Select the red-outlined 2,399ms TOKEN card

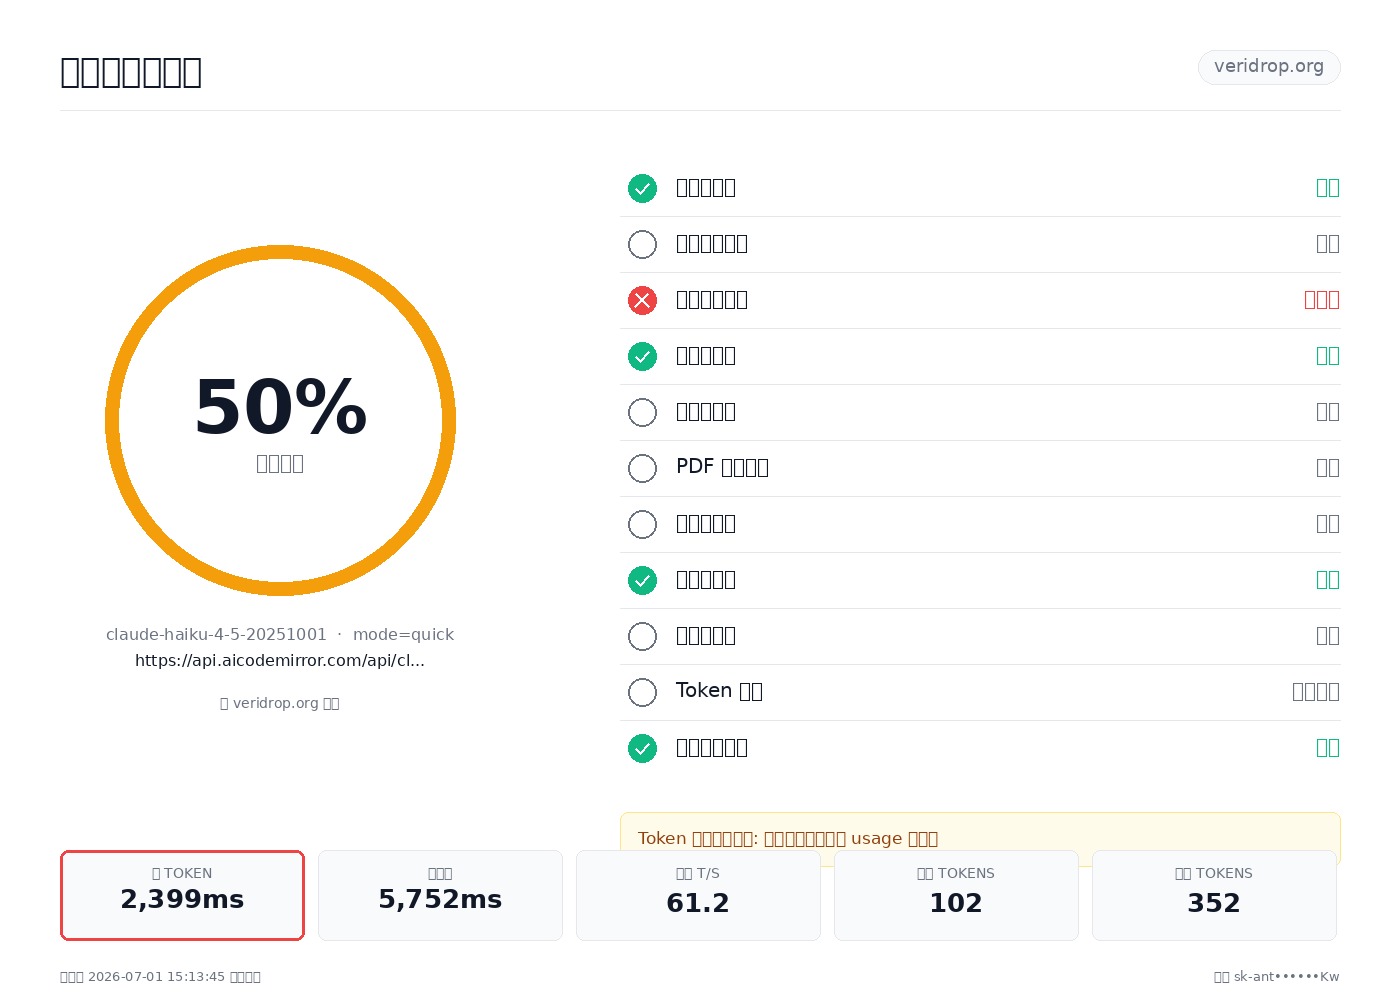pos(182,895)
